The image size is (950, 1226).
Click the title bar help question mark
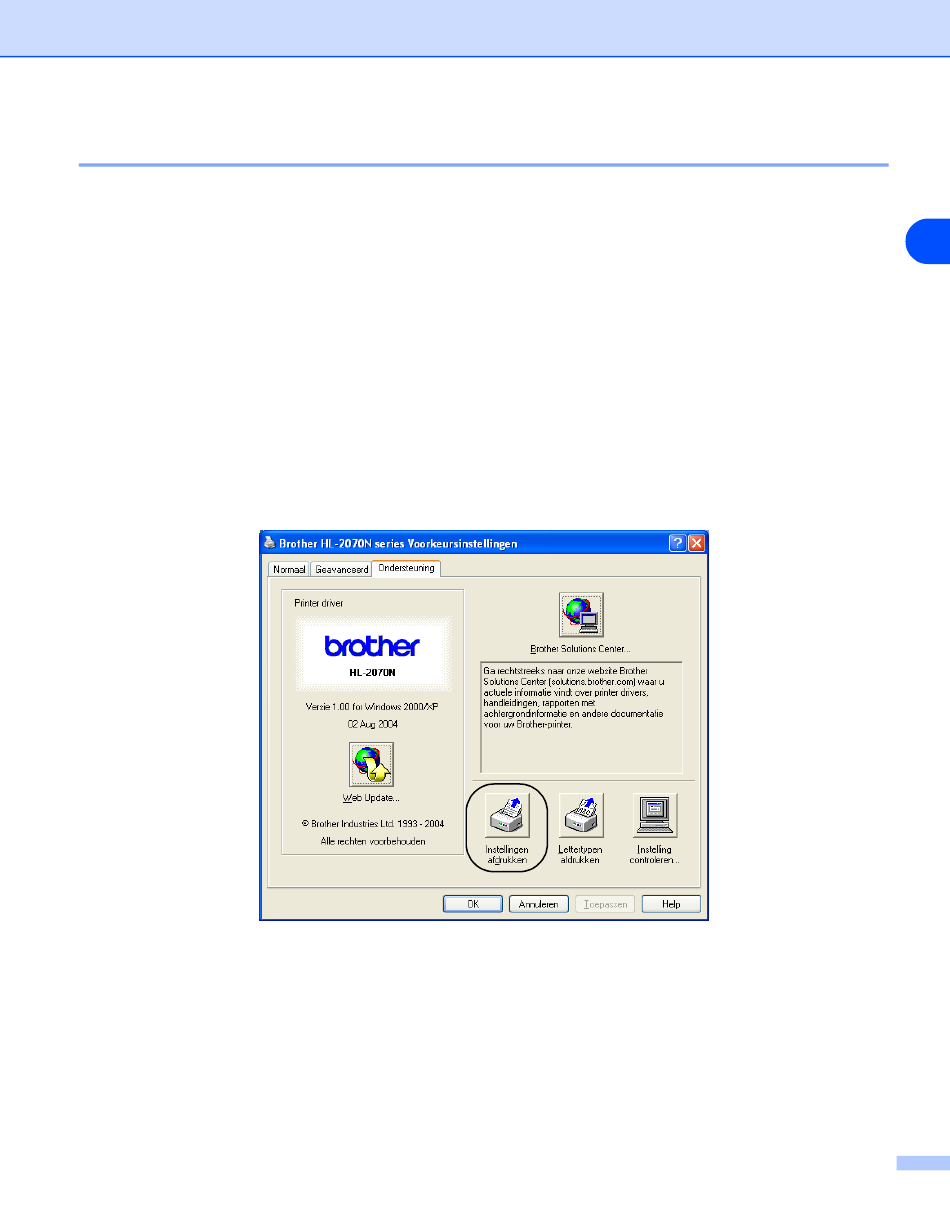pyautogui.click(x=678, y=543)
